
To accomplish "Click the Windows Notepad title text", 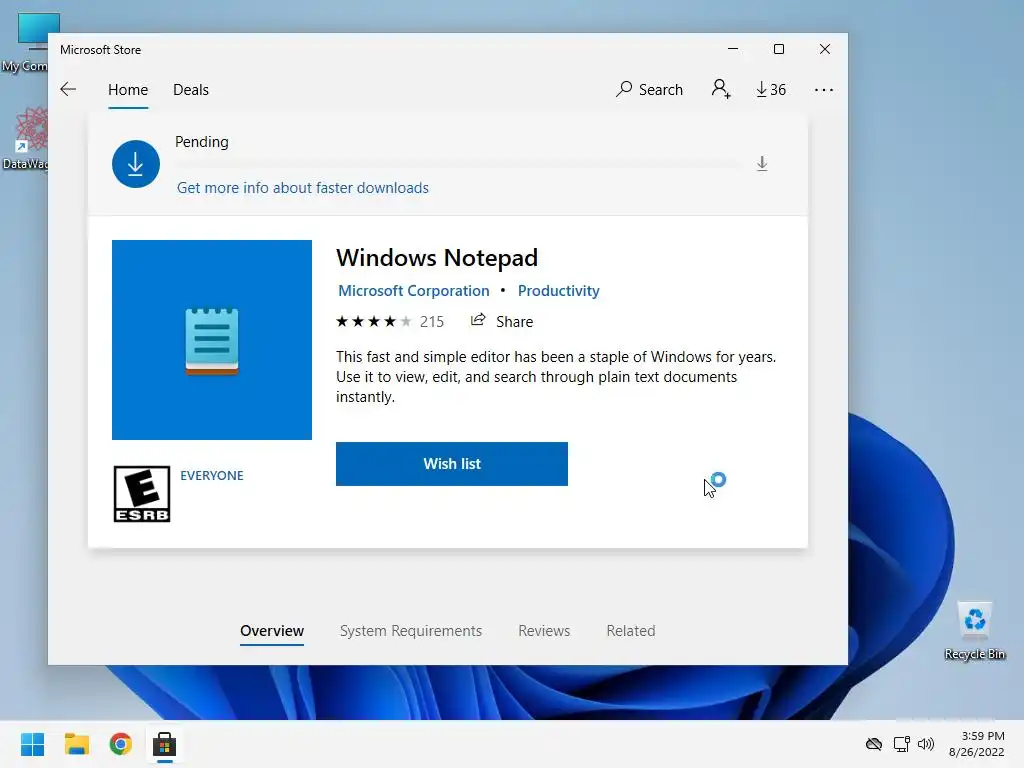I will 437,258.
